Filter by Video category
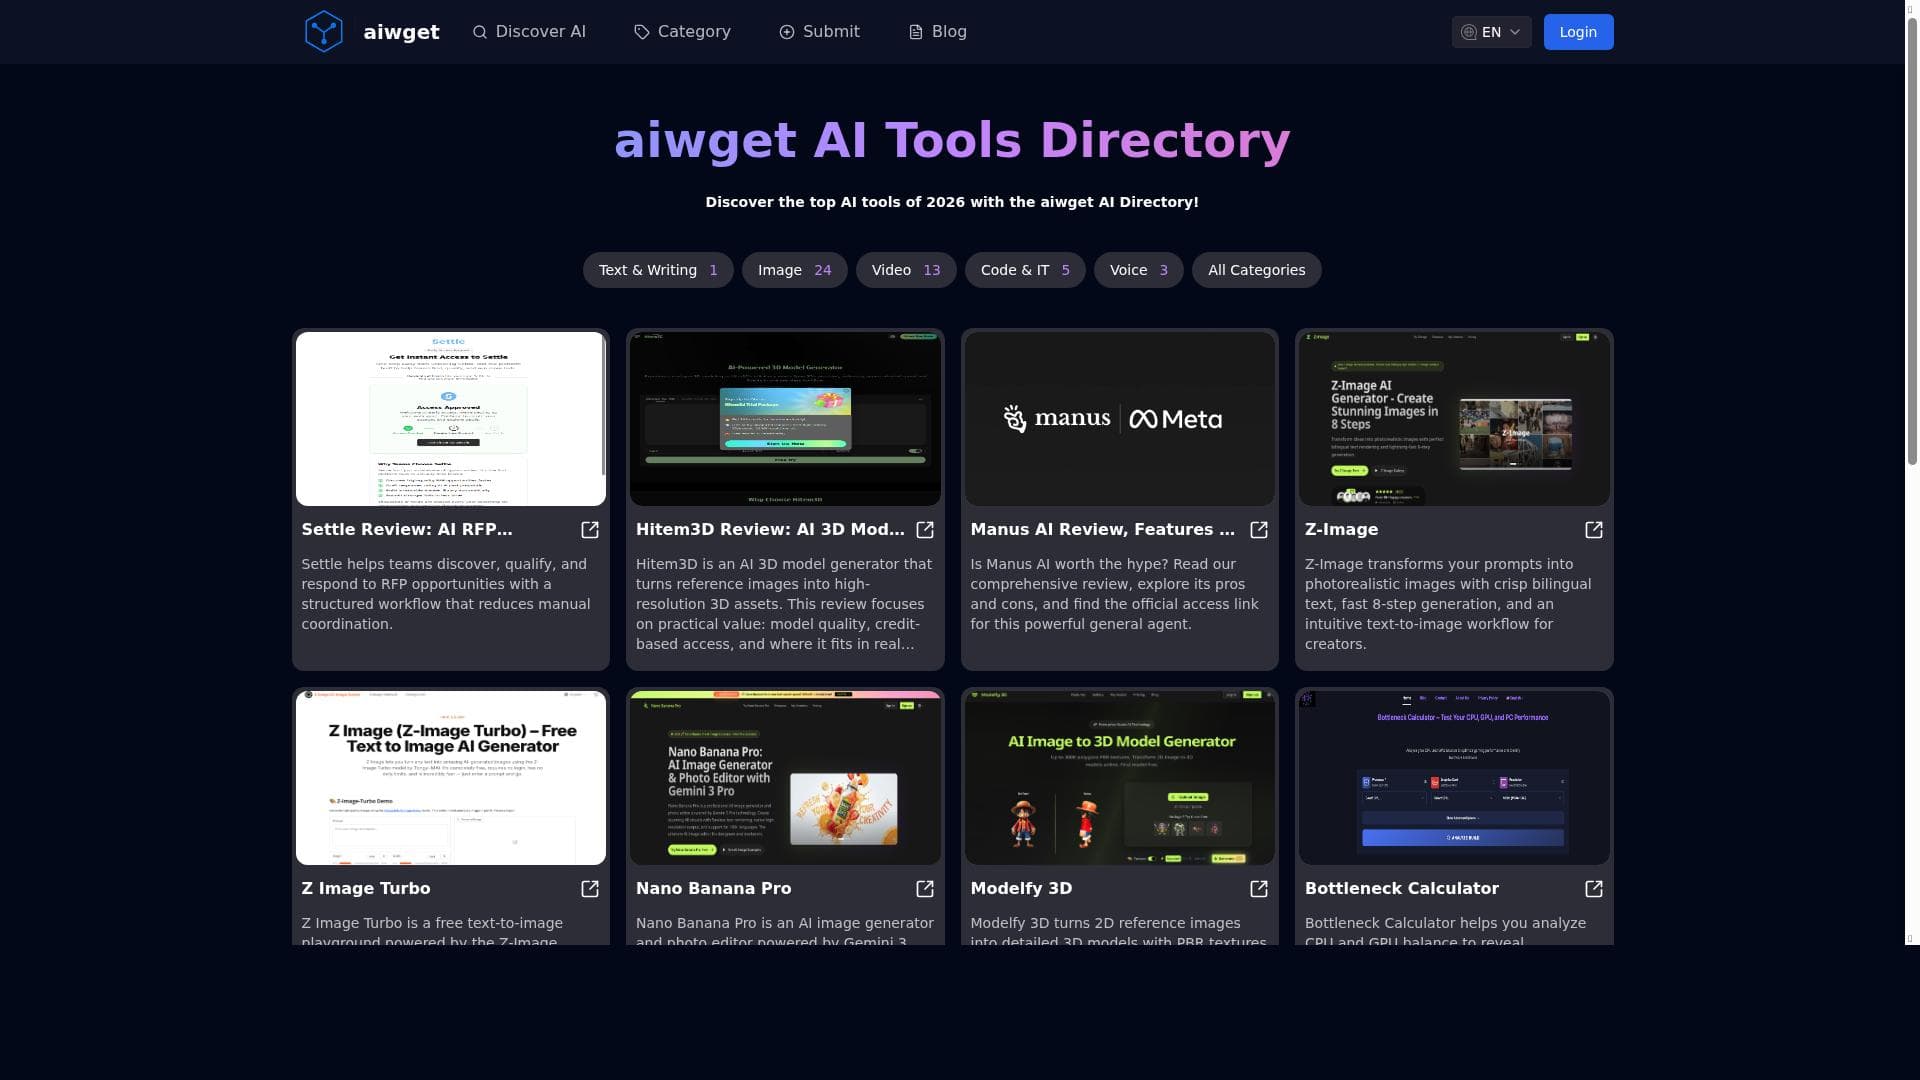This screenshot has height=1080, width=1920. 906,270
